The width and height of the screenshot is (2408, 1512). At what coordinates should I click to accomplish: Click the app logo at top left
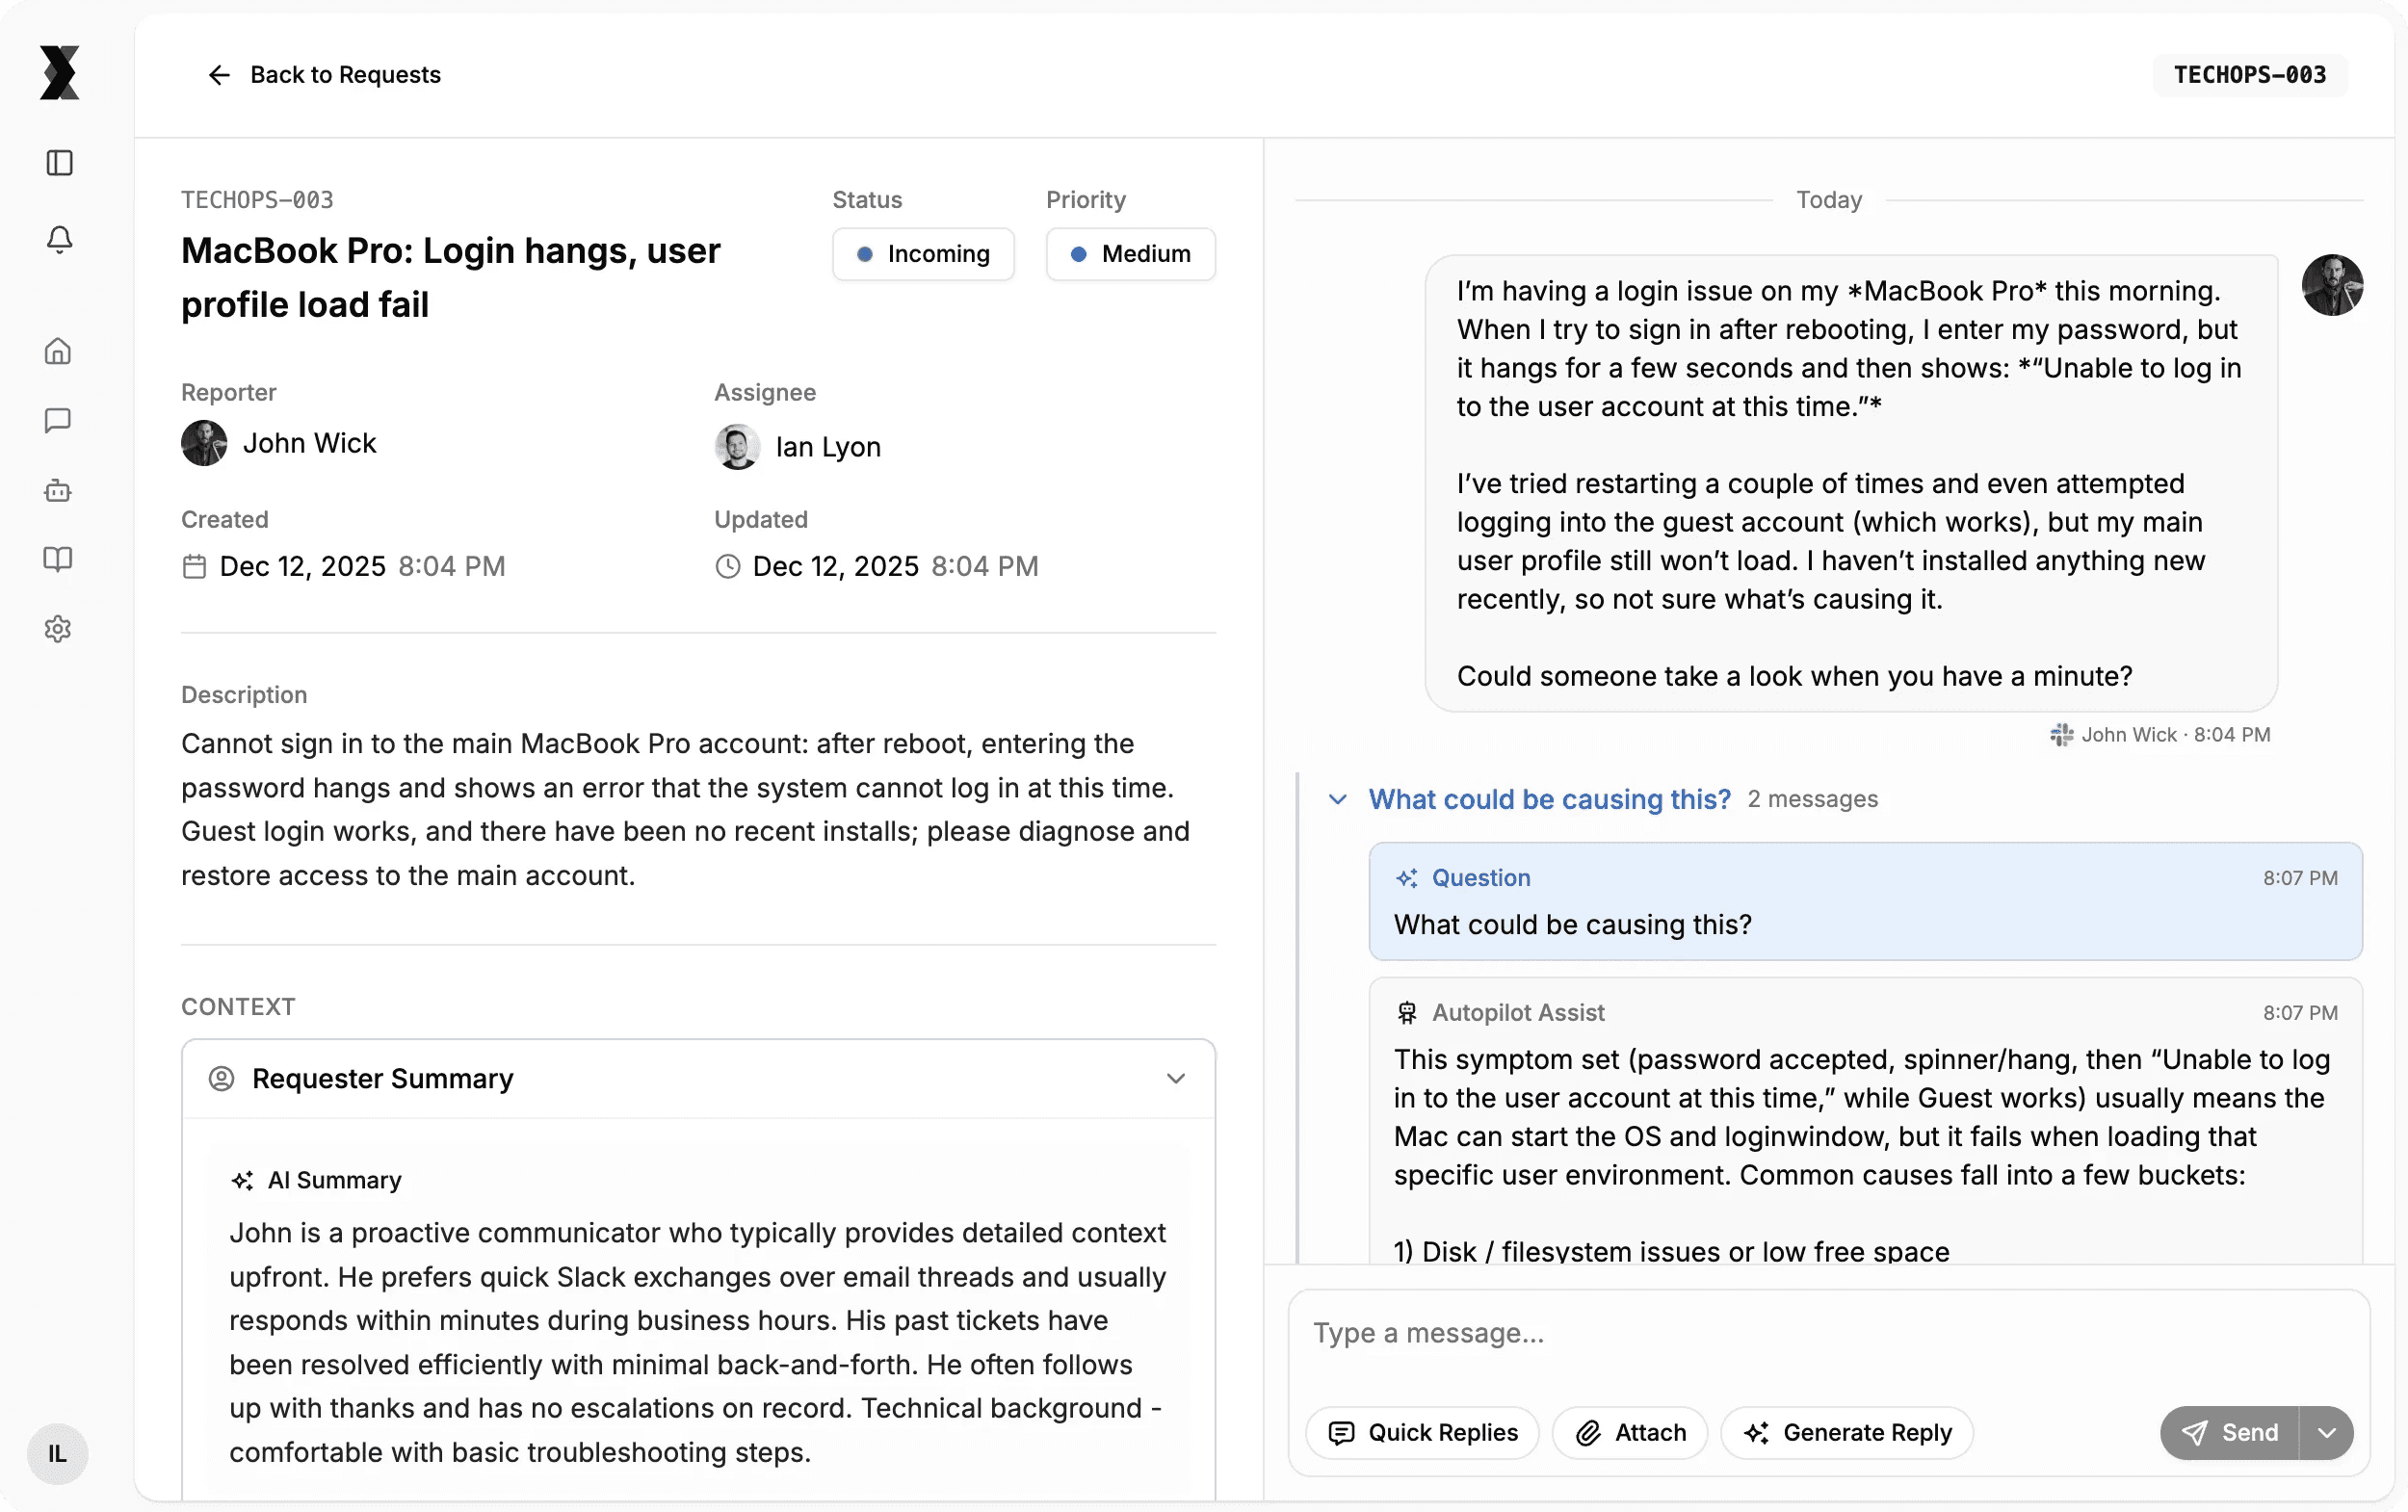tap(59, 73)
